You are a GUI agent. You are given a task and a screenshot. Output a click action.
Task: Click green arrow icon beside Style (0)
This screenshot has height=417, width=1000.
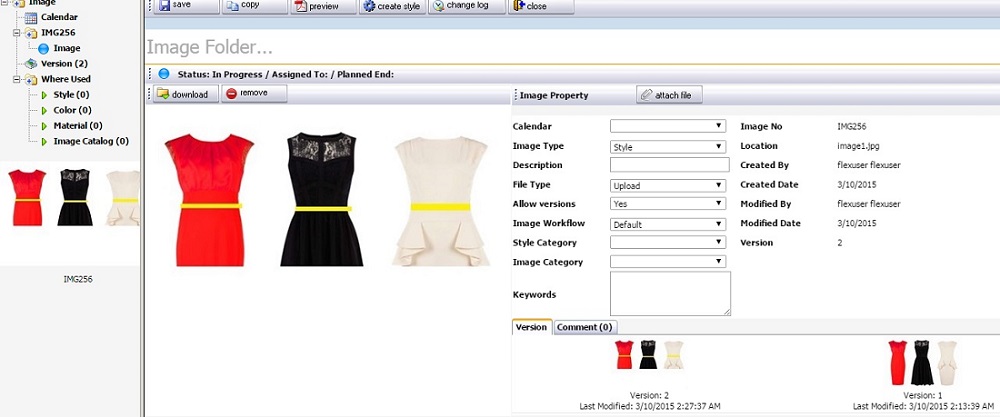tap(45, 95)
